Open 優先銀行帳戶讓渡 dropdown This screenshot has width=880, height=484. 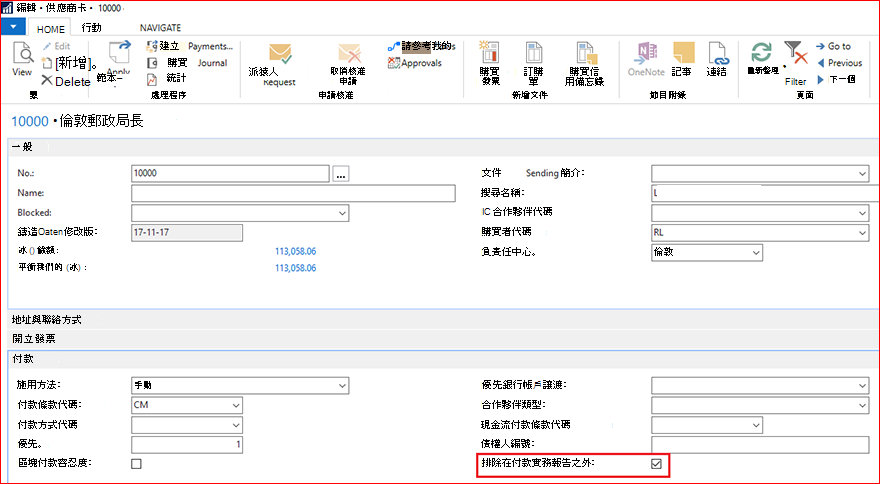click(863, 386)
